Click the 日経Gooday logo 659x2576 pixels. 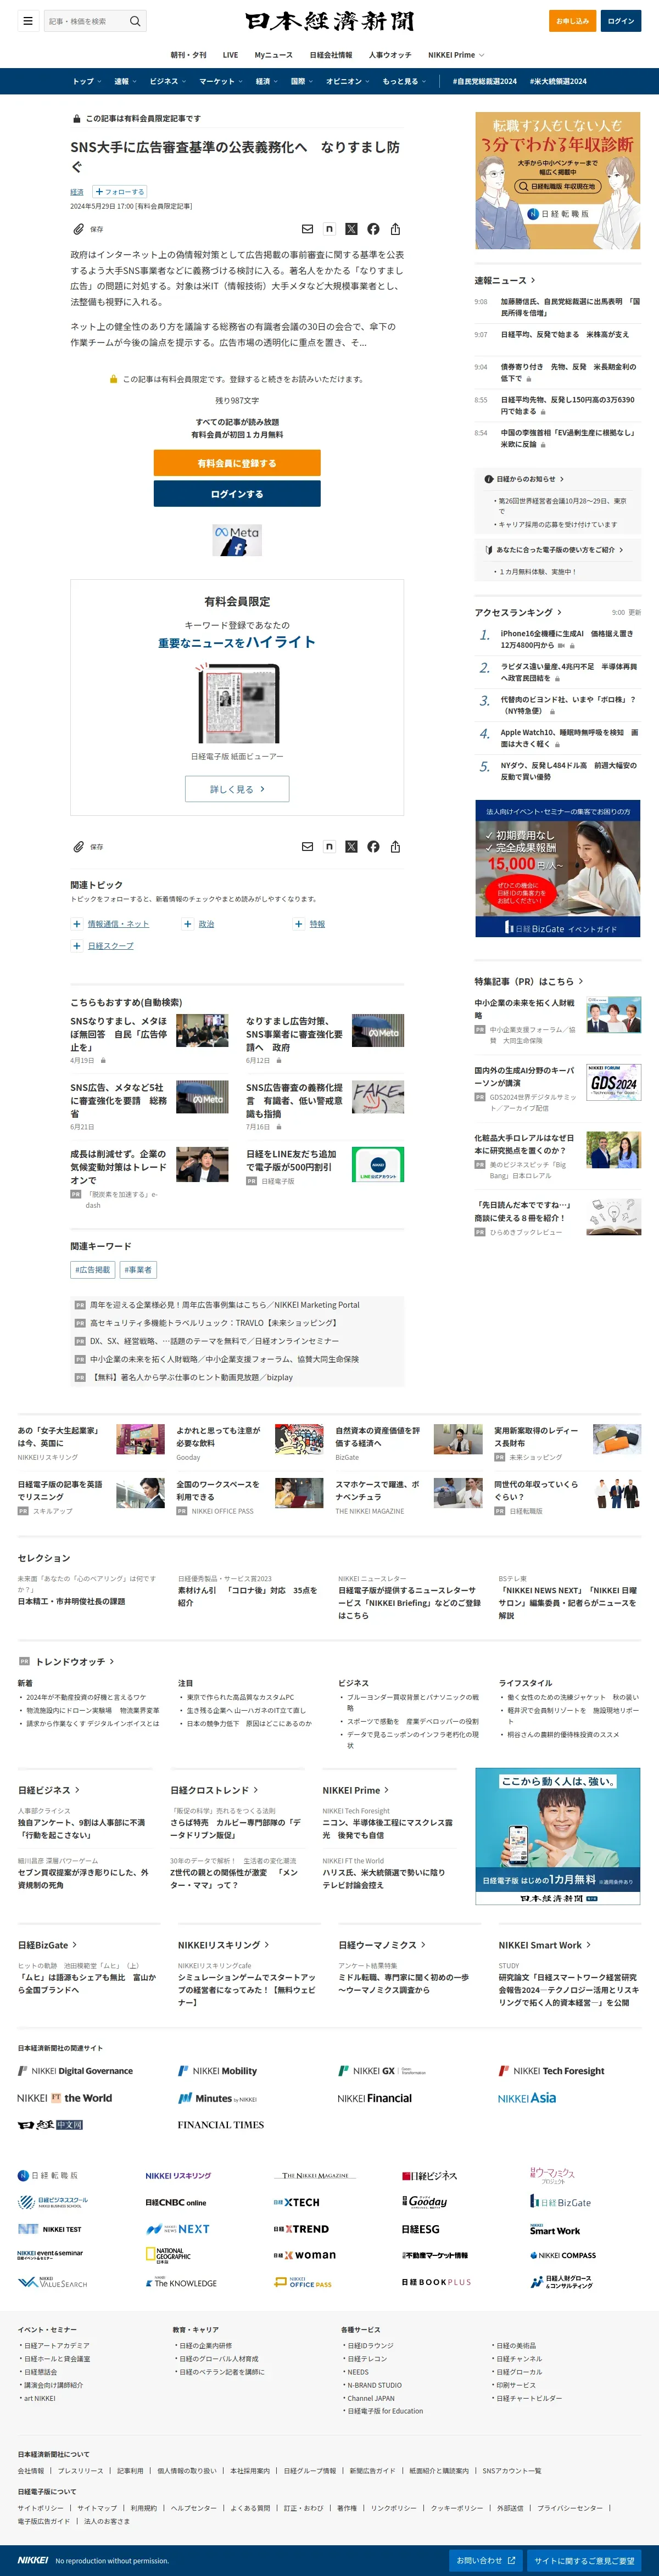click(x=424, y=2202)
